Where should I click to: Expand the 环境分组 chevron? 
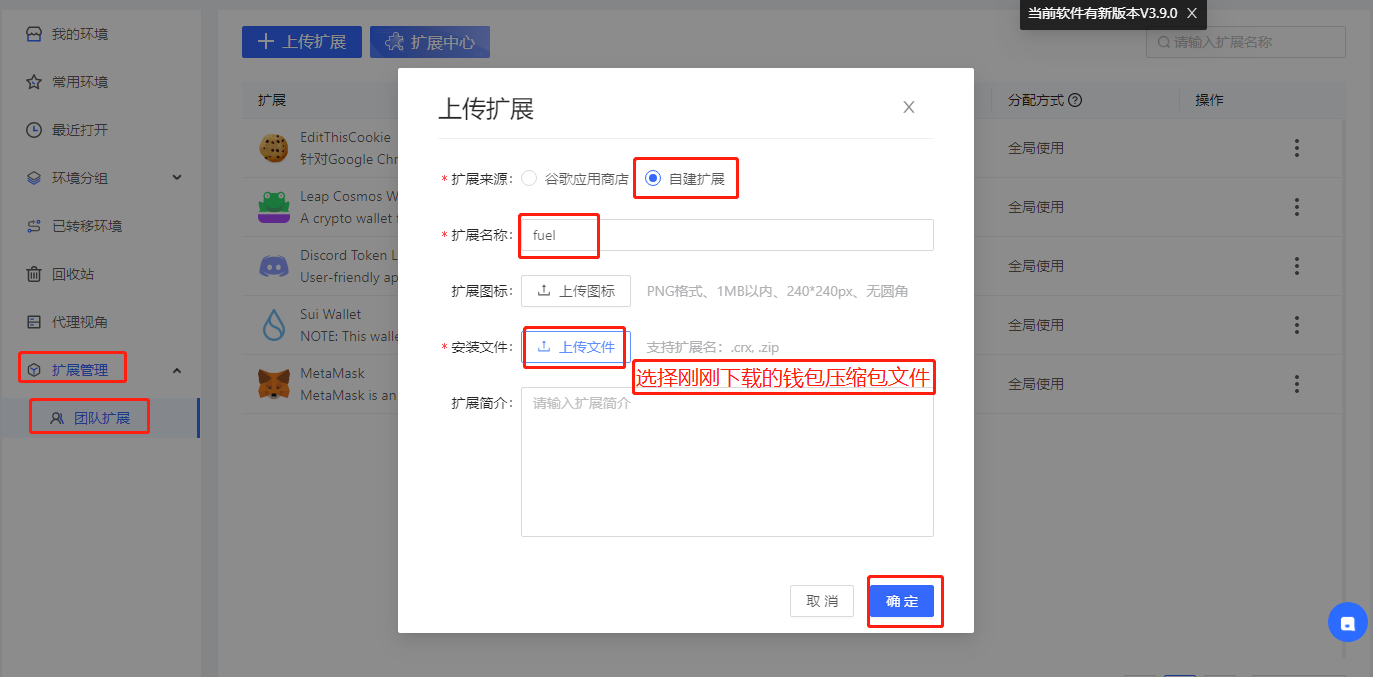coord(177,178)
